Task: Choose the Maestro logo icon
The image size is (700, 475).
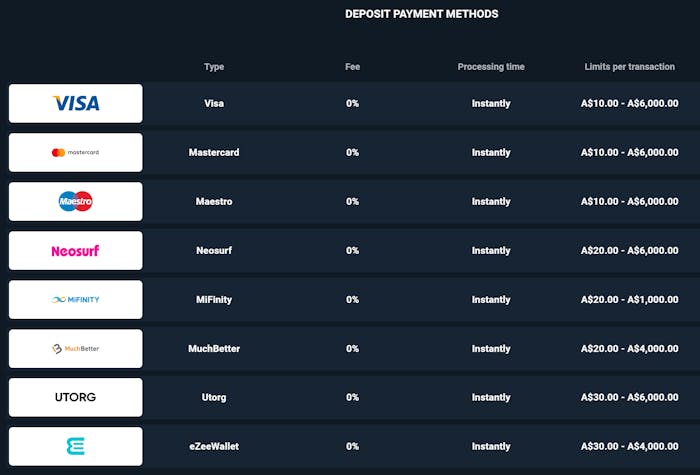Action: [76, 201]
